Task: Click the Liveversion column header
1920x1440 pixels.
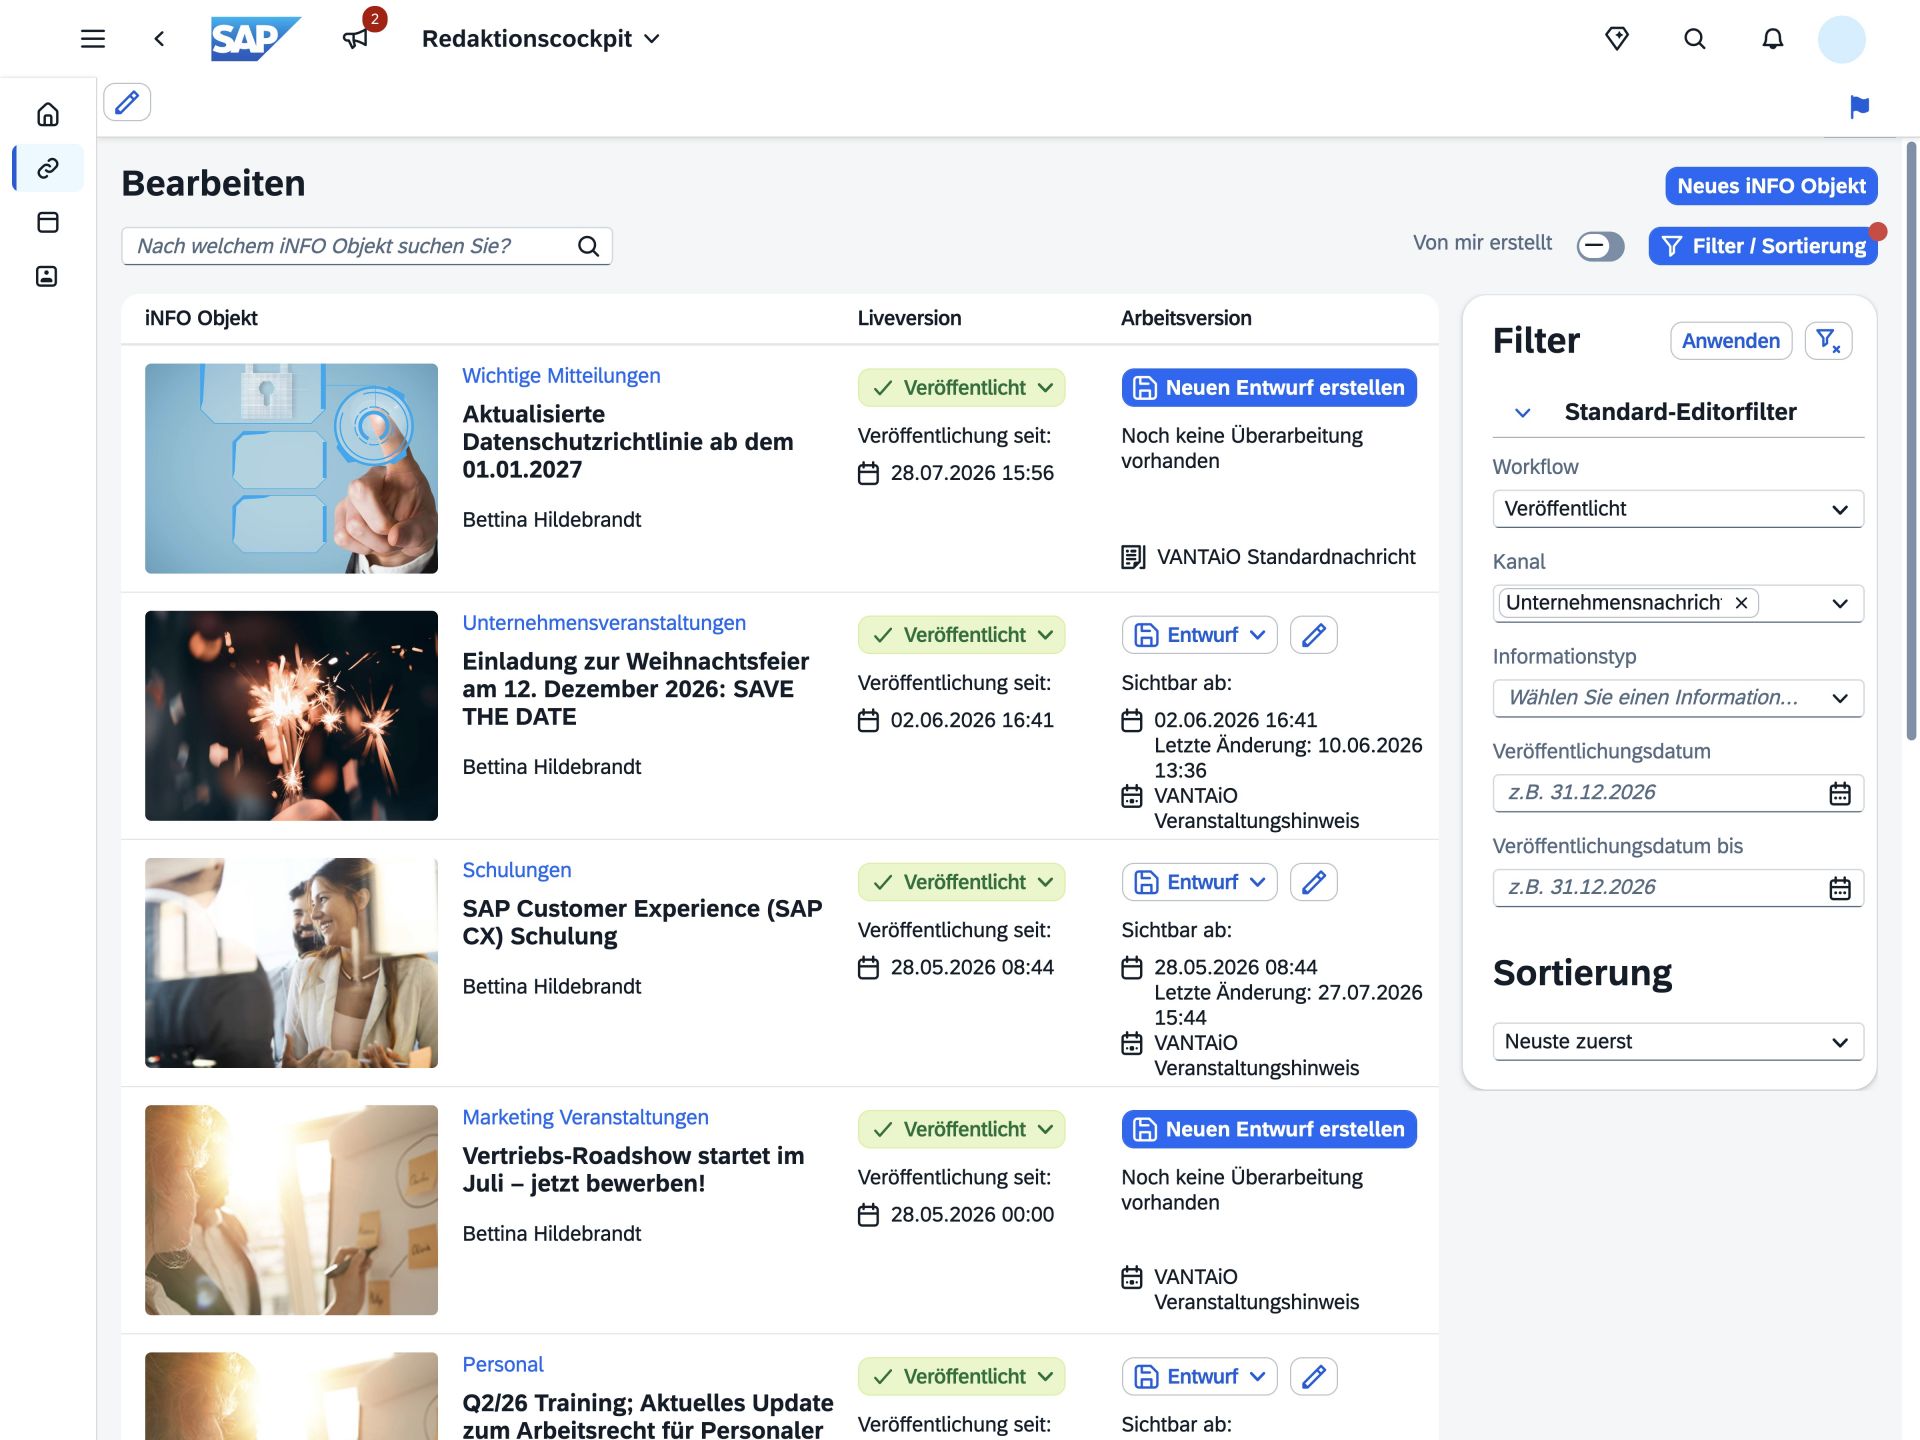Action: coord(909,318)
